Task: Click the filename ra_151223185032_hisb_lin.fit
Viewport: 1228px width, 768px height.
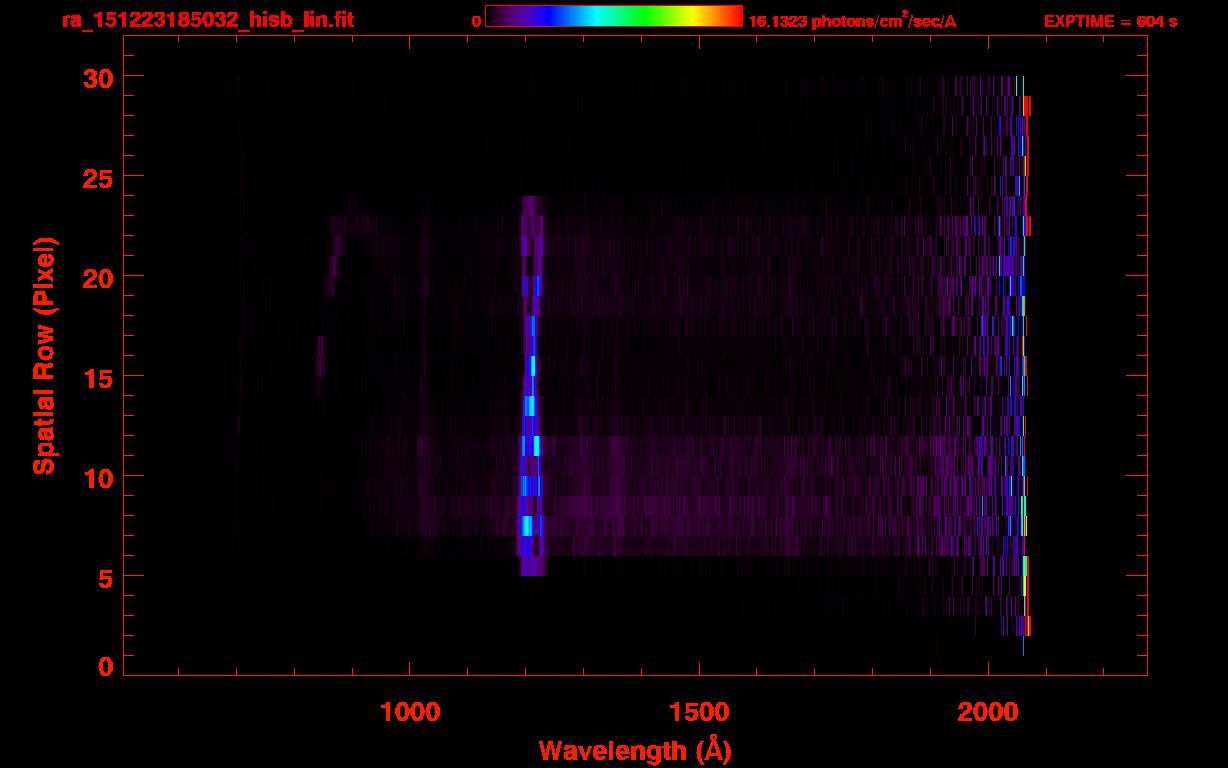Action: tap(207, 20)
